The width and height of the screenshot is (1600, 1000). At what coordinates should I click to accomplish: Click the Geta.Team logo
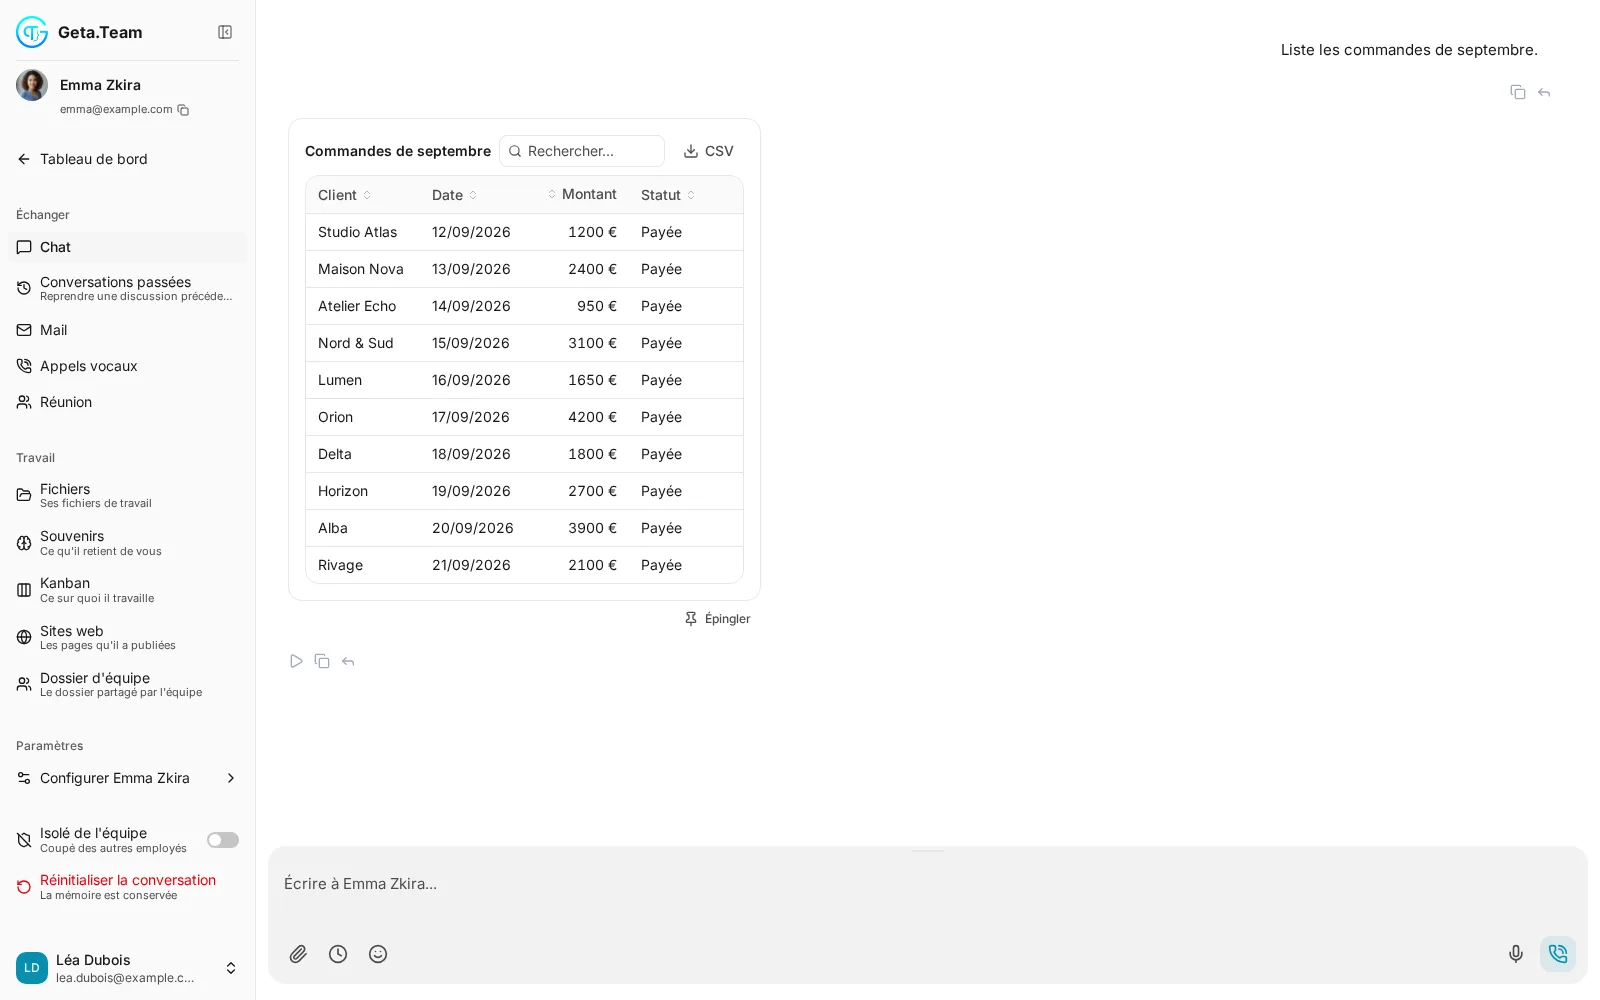click(x=32, y=32)
